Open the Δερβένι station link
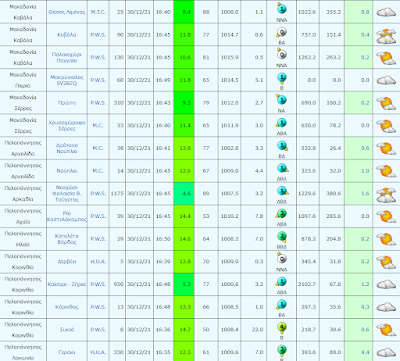 point(67,262)
